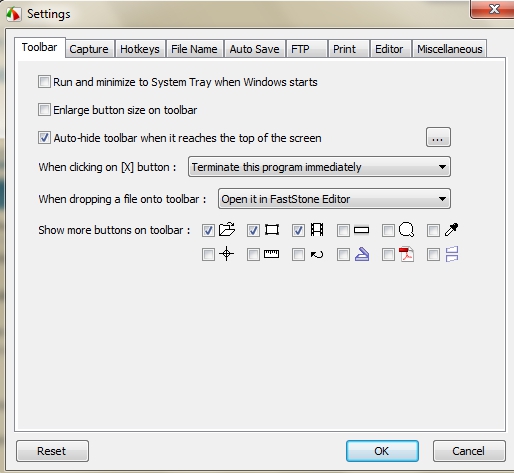
Task: Click the rectangular capture icon
Action: click(272, 230)
